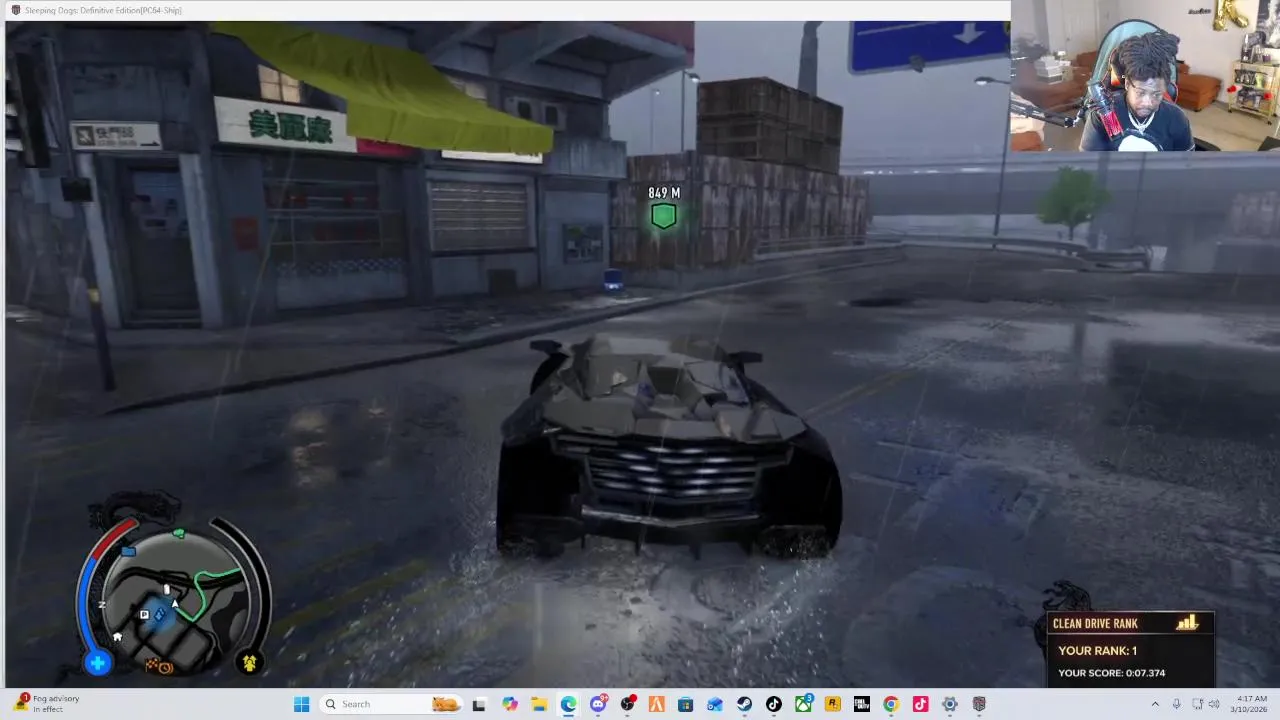The image size is (1280, 720).
Task: Open the orange A app in taskbar
Action: click(656, 704)
